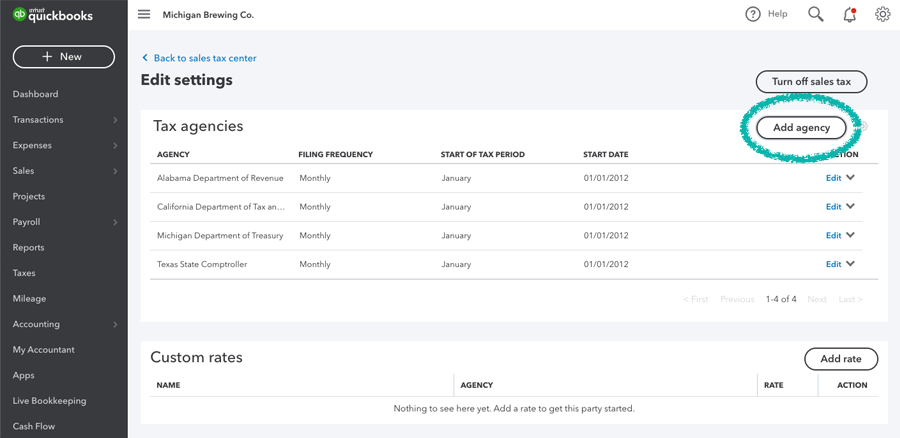The height and width of the screenshot is (438, 900).
Task: Go to Taxes in the sidebar
Action: (x=24, y=273)
